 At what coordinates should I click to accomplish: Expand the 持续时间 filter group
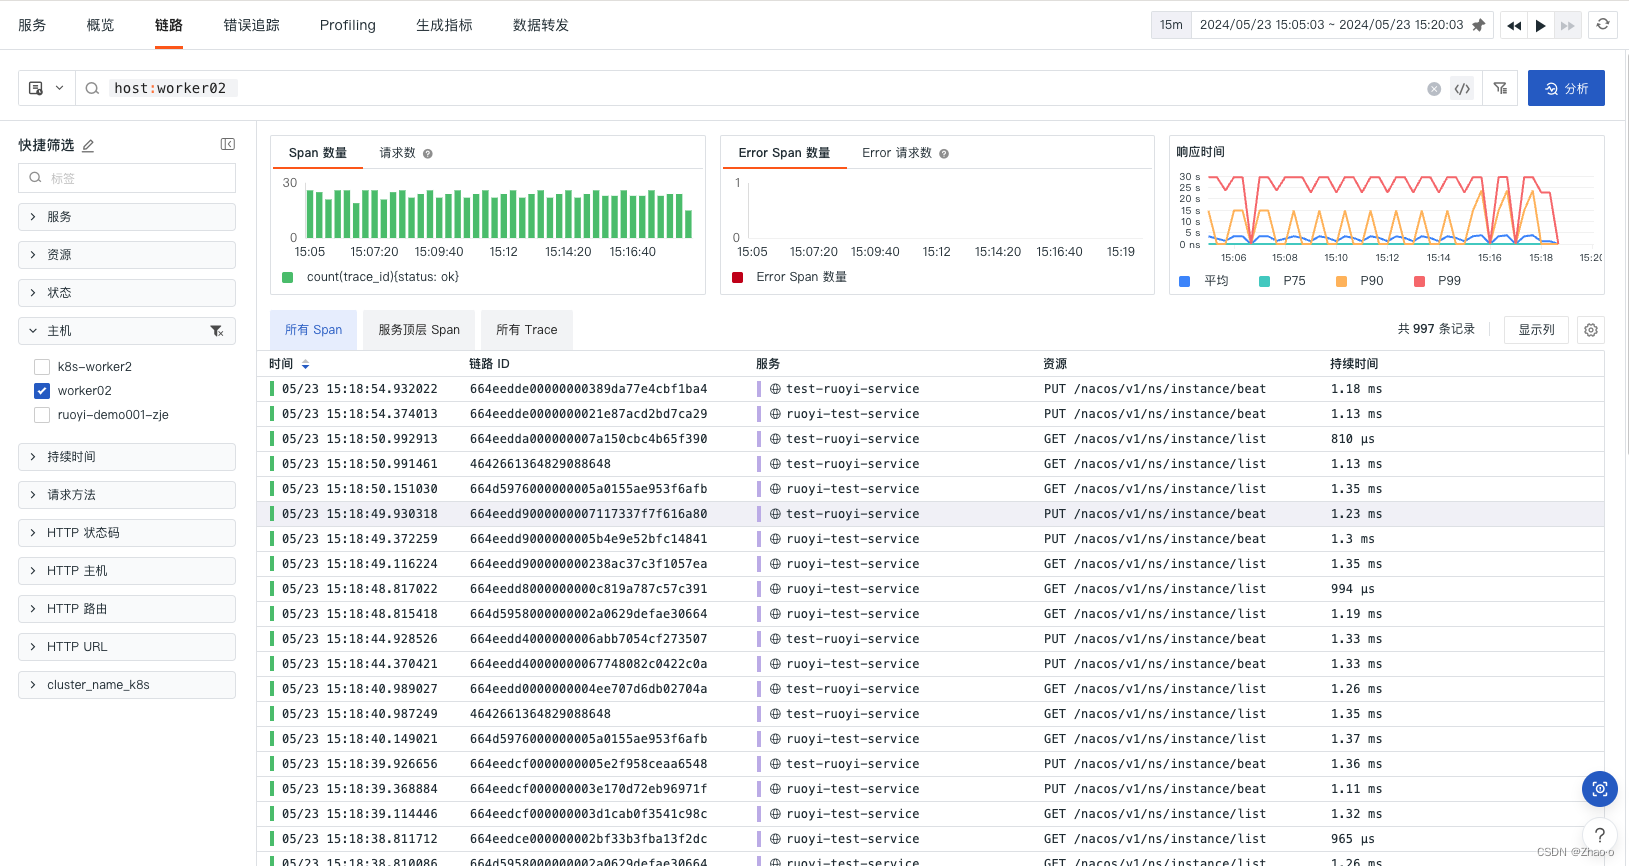point(127,457)
